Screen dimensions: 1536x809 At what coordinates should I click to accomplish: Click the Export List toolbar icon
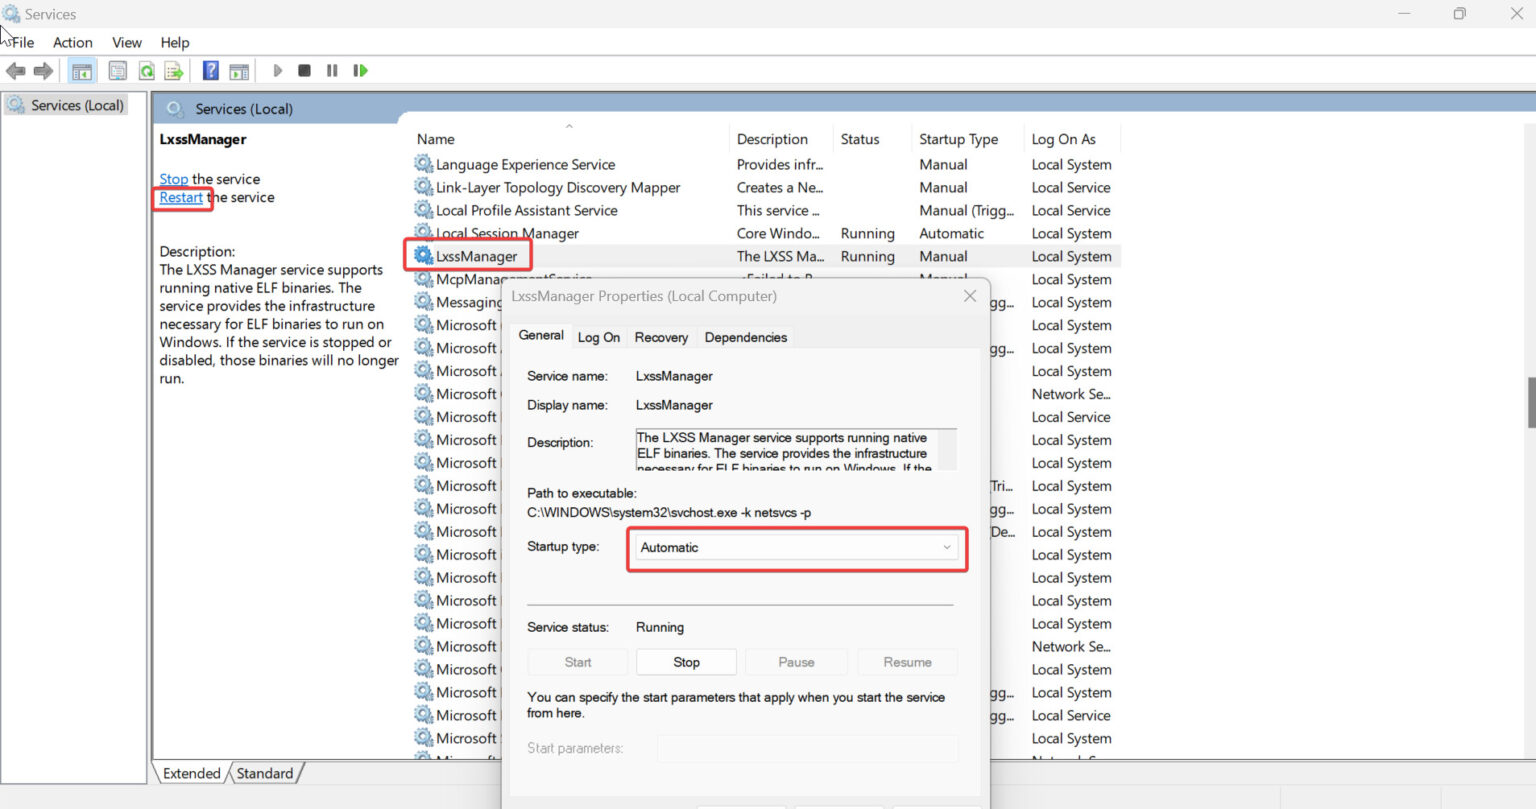(x=174, y=71)
